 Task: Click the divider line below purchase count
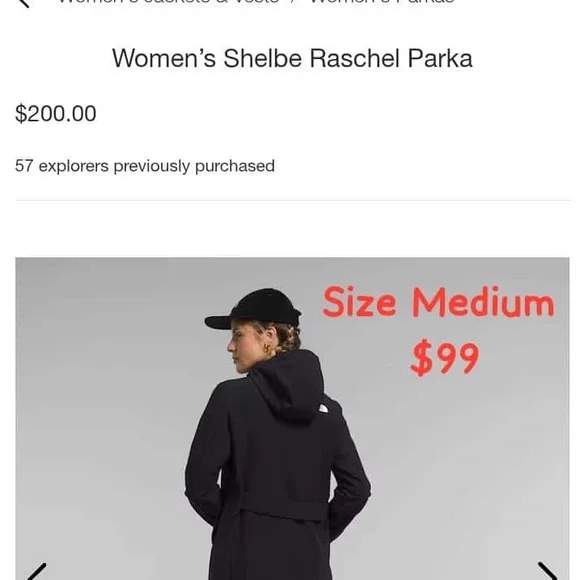point(293,200)
